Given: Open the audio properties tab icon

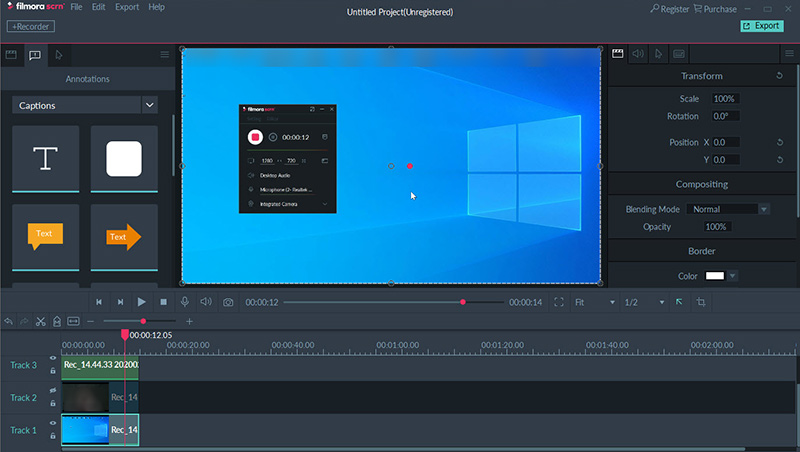Looking at the screenshot, I should (x=638, y=54).
